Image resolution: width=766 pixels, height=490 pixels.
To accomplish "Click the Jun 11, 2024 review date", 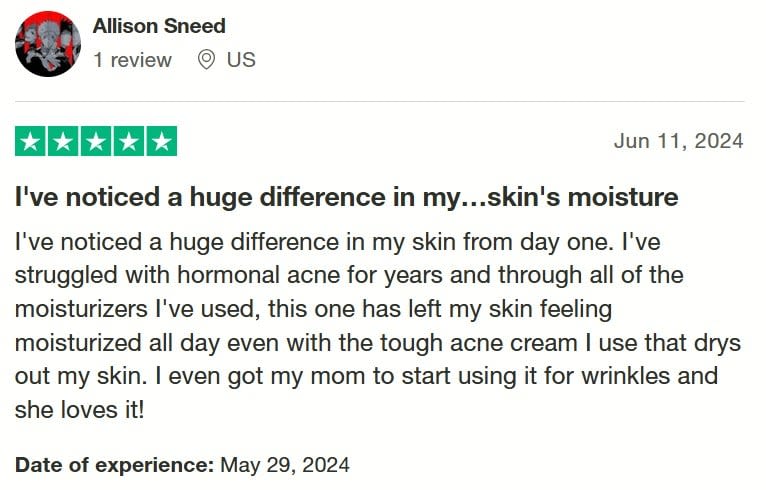I will click(x=678, y=141).
